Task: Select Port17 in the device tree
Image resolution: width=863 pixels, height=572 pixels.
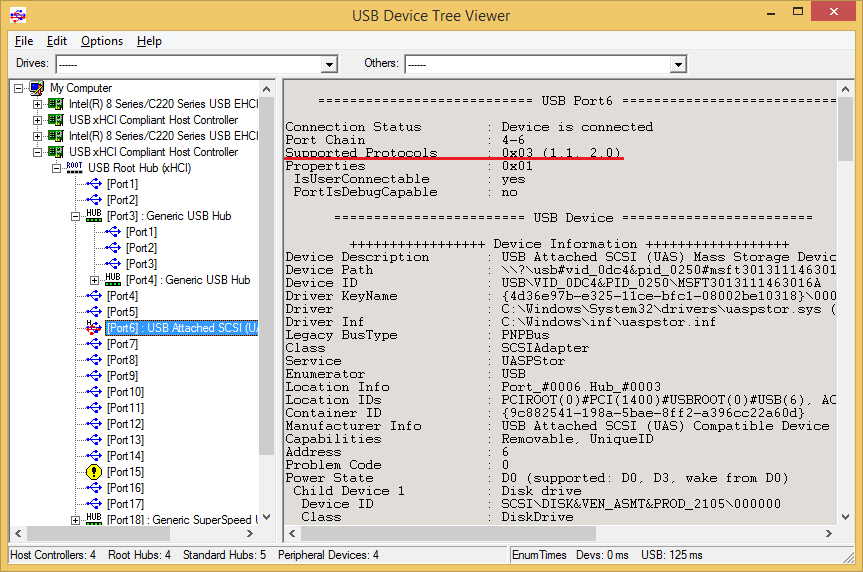Action: pos(125,504)
